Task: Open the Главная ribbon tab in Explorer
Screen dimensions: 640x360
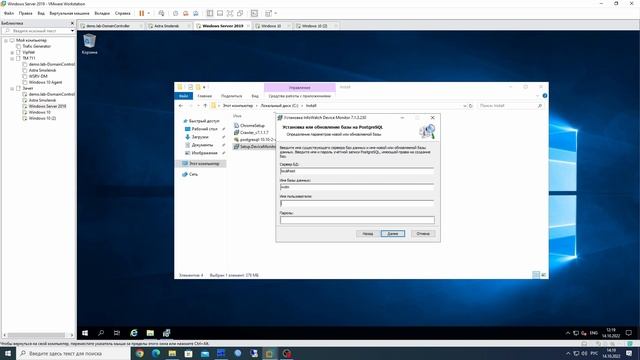Action: (204, 96)
